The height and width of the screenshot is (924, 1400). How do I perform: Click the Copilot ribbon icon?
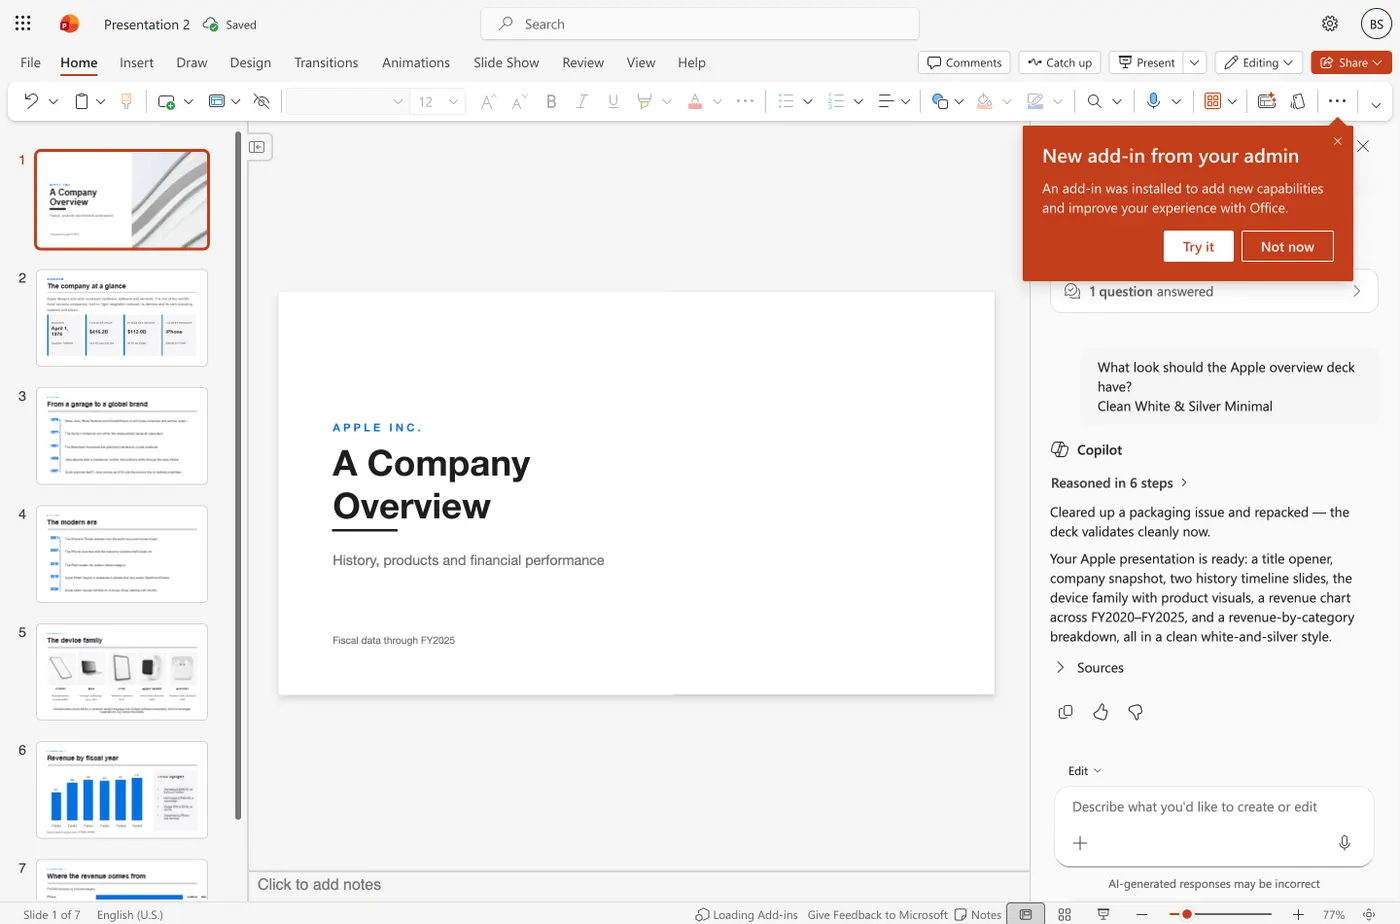click(1298, 101)
